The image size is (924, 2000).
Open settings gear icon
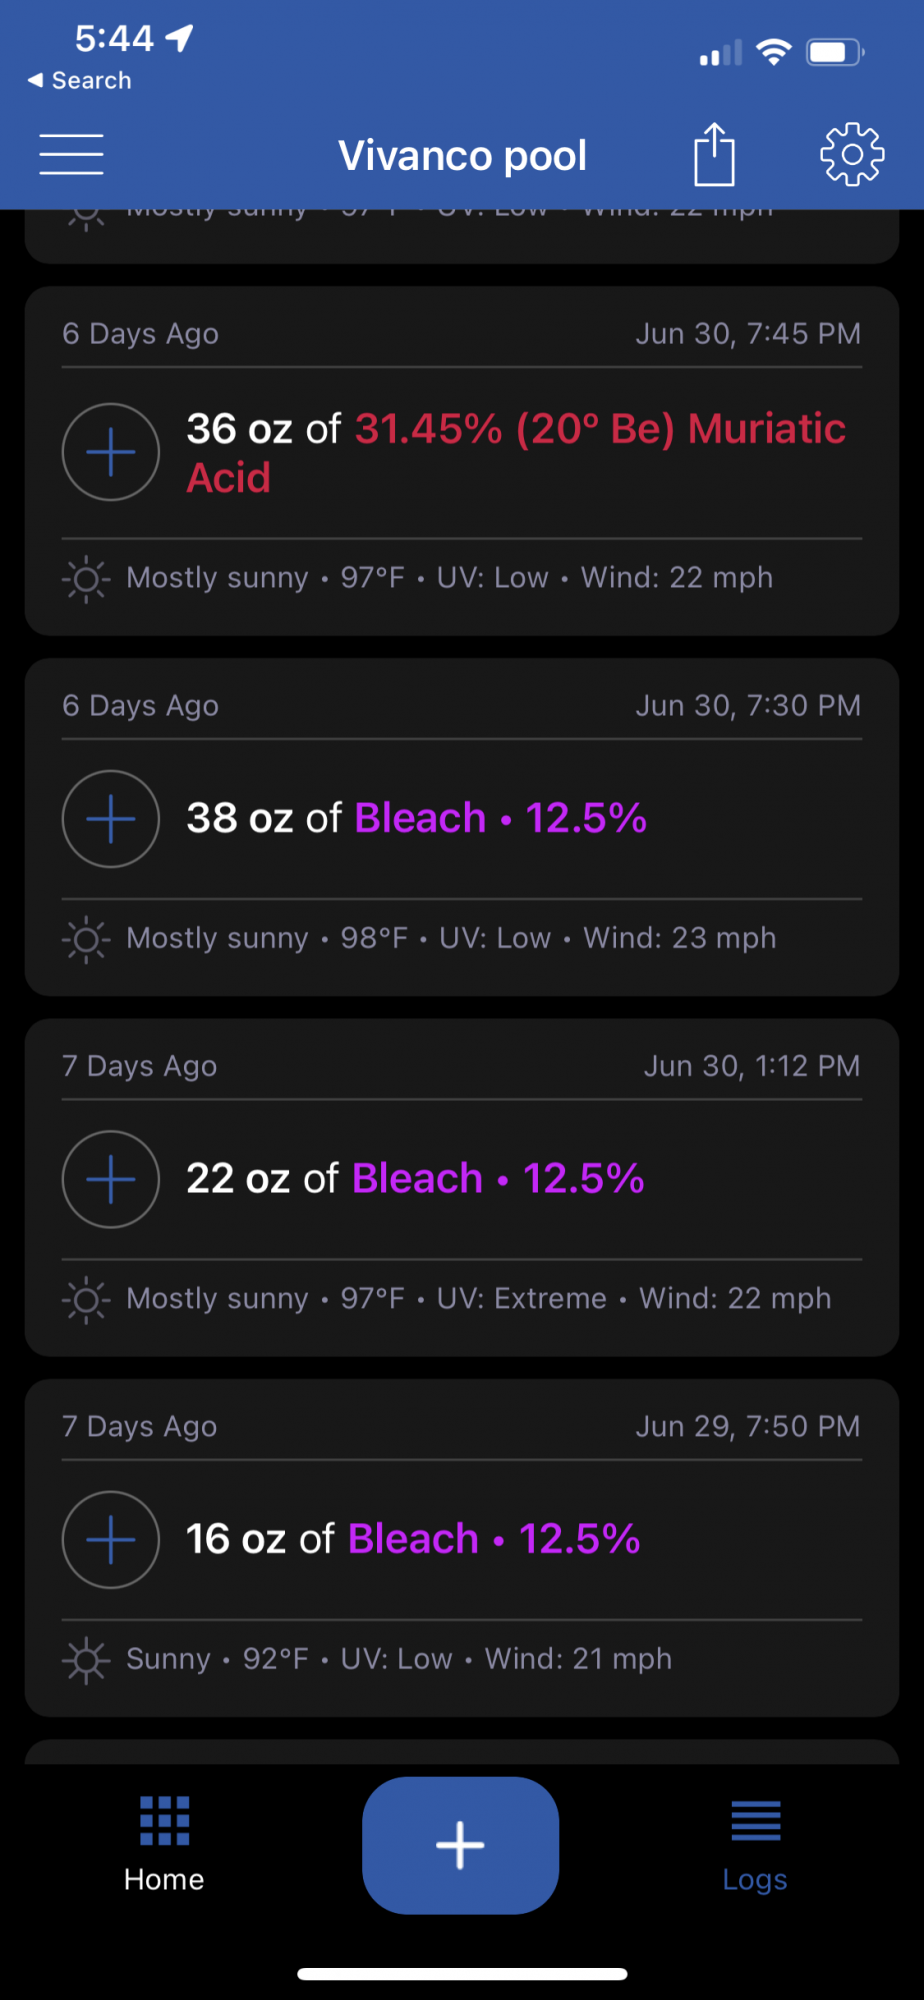coord(852,154)
